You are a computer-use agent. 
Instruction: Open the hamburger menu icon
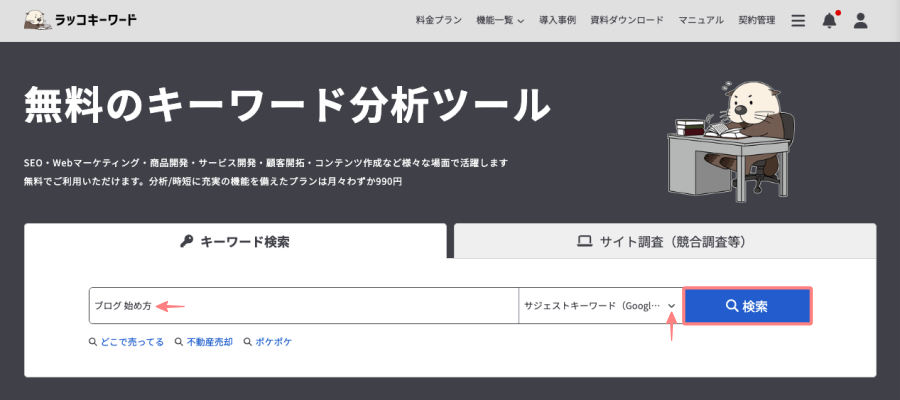[798, 21]
